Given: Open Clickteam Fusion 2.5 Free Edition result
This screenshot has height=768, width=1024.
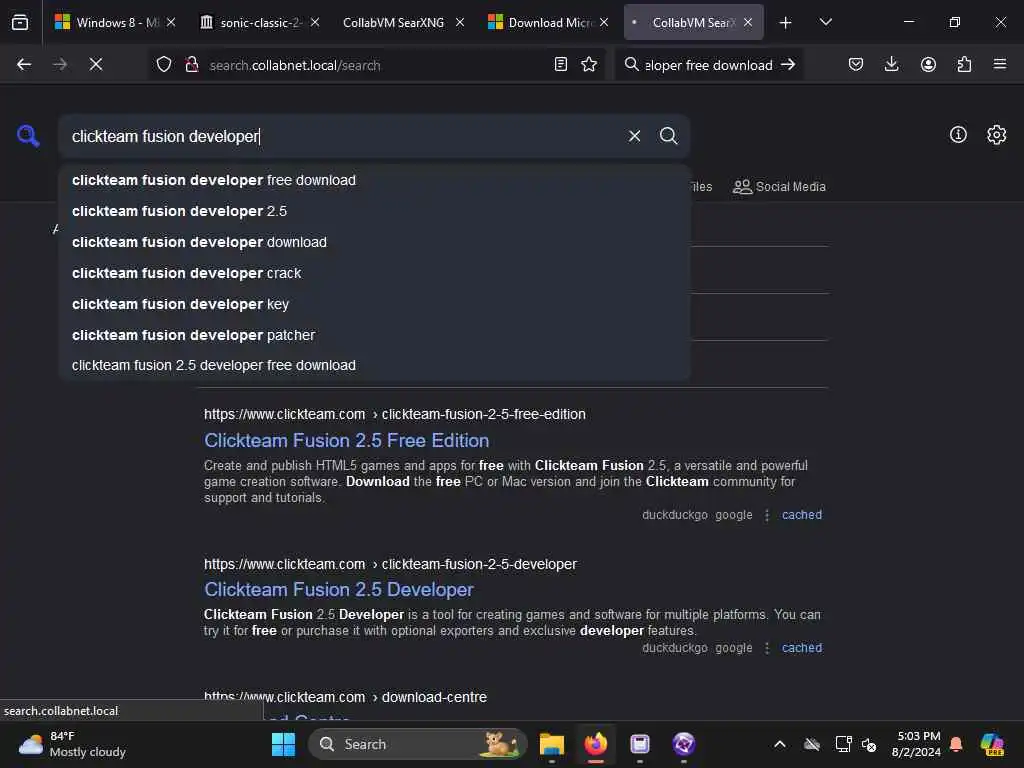Looking at the screenshot, I should [346, 440].
